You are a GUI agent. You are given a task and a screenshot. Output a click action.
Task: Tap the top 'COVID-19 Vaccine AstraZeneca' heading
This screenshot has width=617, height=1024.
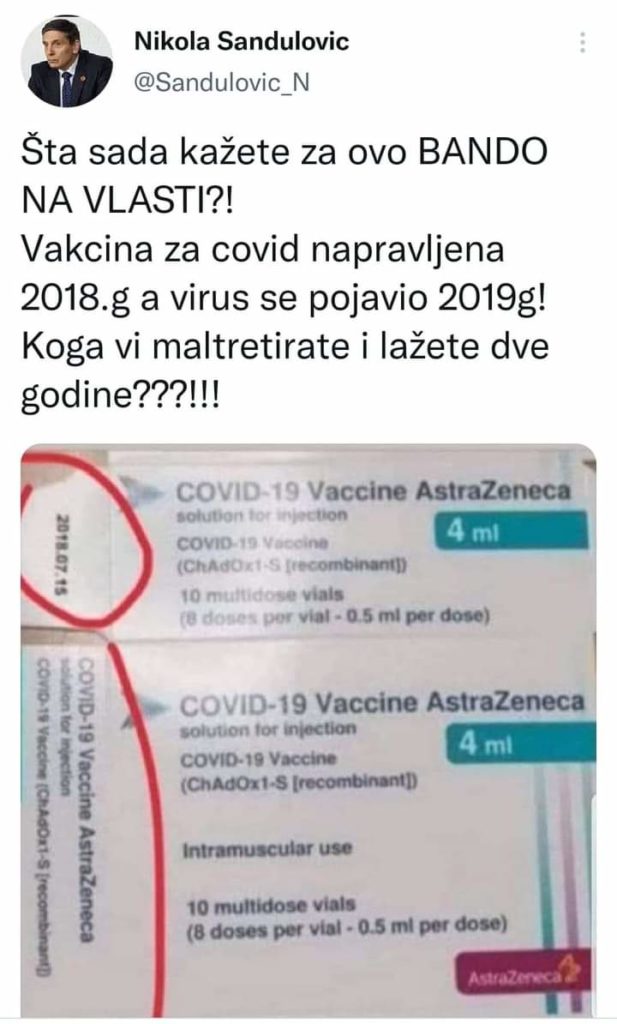point(374,491)
